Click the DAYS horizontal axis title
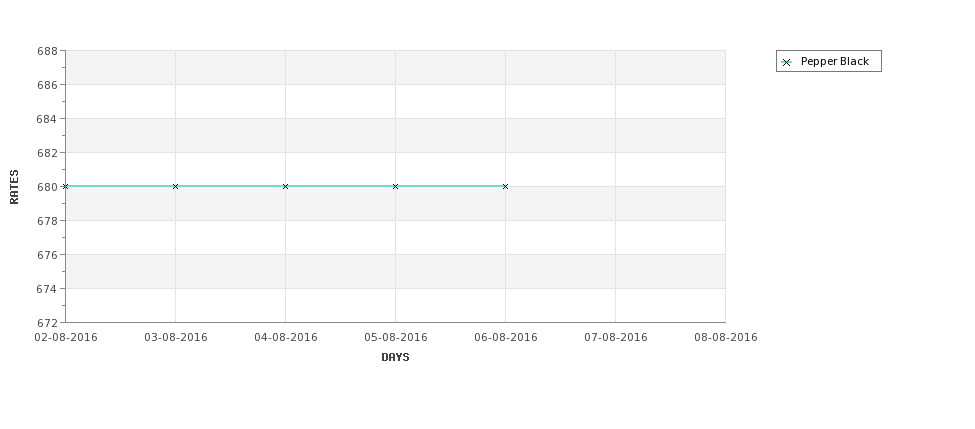This screenshot has height=429, width=975. click(395, 358)
